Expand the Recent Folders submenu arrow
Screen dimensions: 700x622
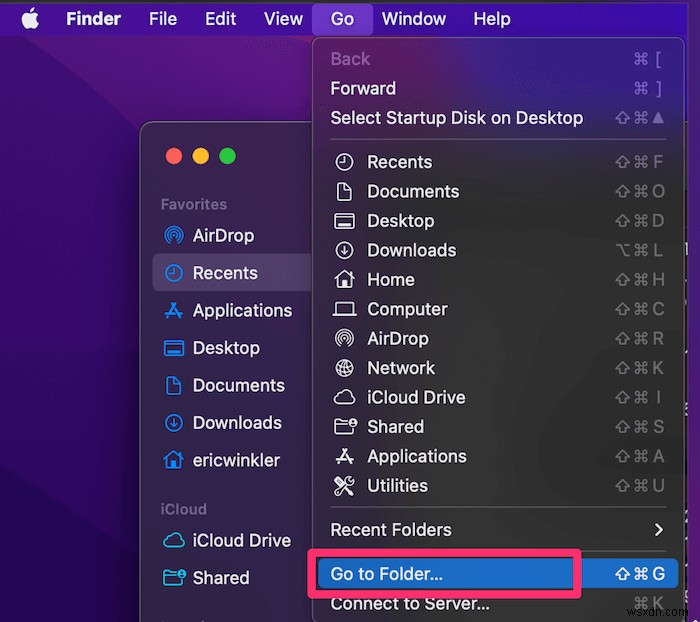click(x=658, y=530)
